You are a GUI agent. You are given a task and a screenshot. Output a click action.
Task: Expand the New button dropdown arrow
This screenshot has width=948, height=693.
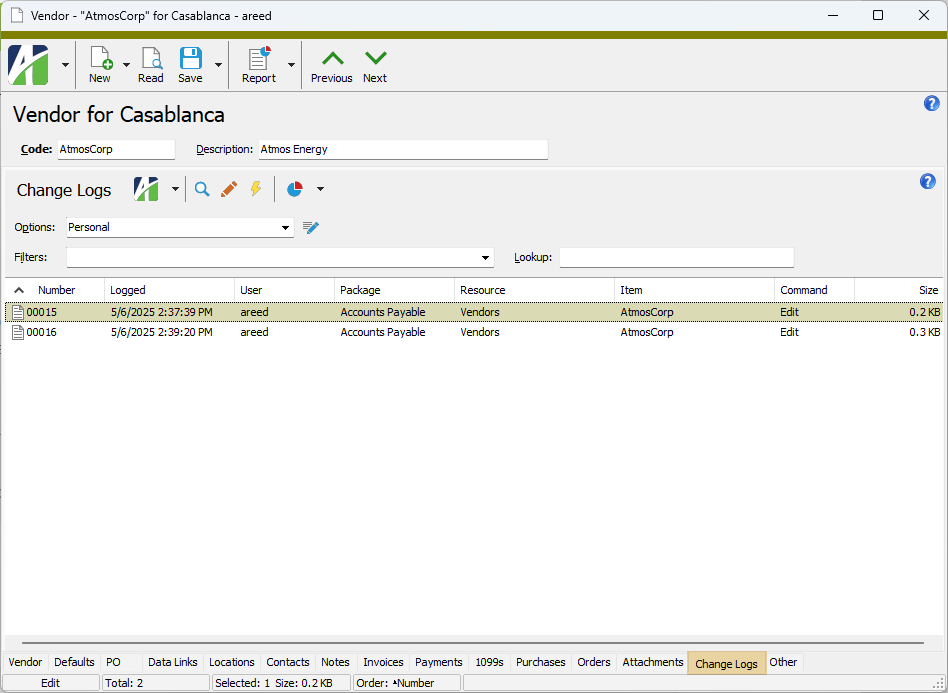(x=126, y=65)
